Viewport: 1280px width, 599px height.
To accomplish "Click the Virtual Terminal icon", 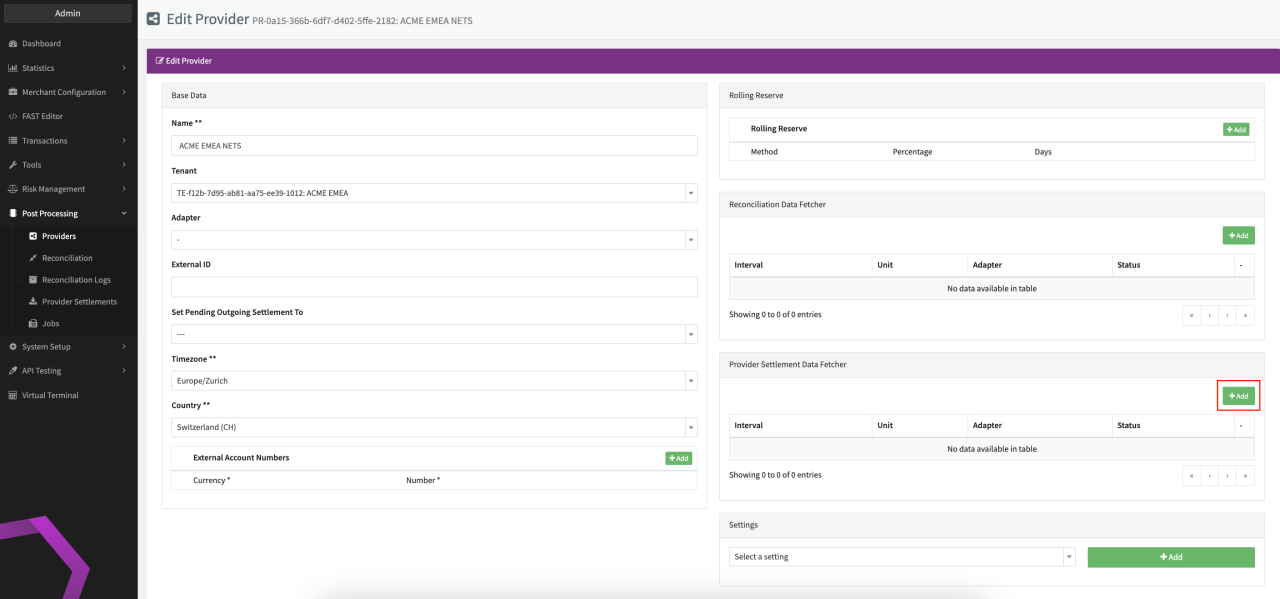I will (x=13, y=395).
